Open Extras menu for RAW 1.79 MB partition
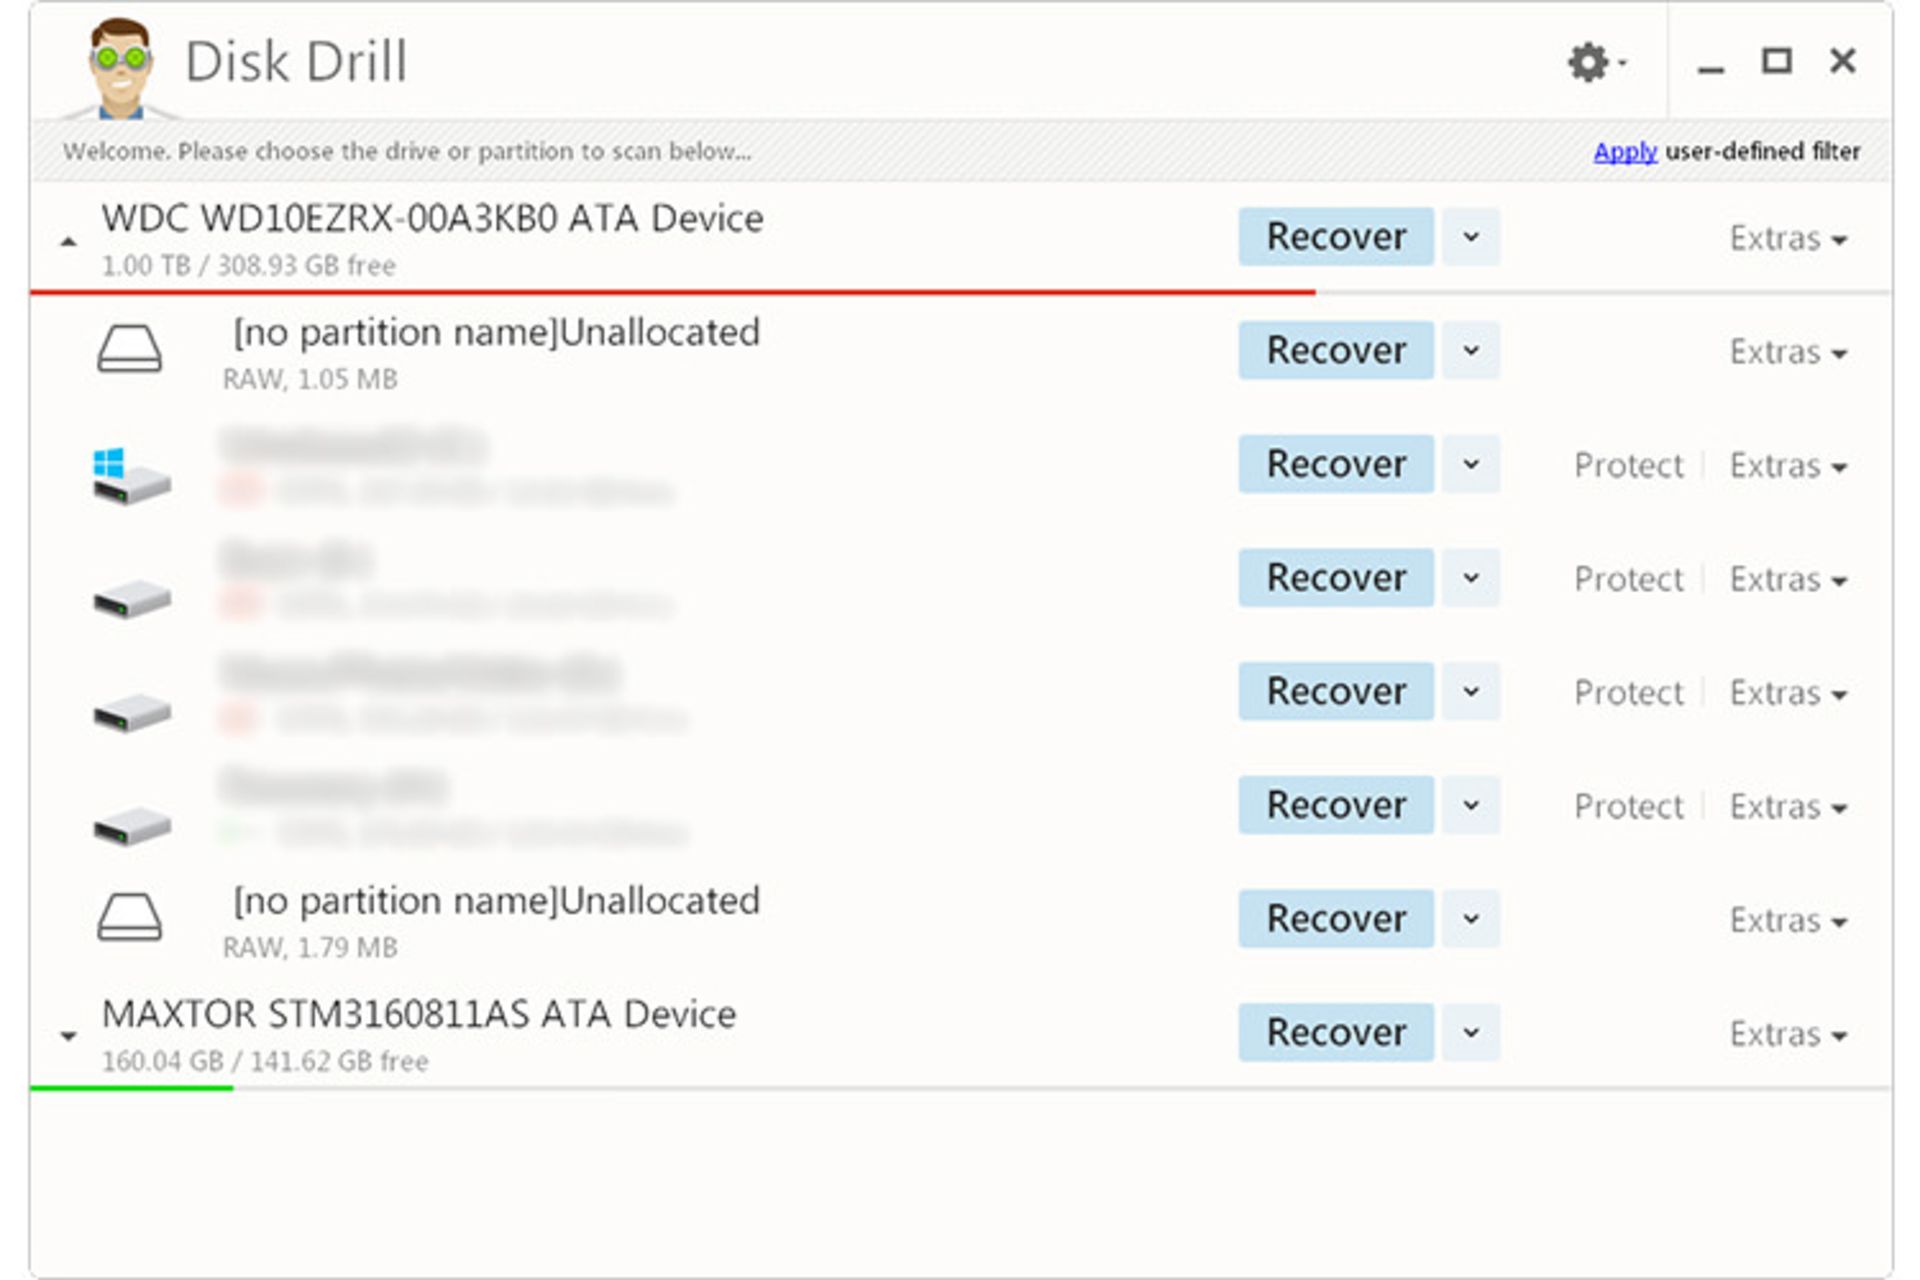 (x=1788, y=920)
